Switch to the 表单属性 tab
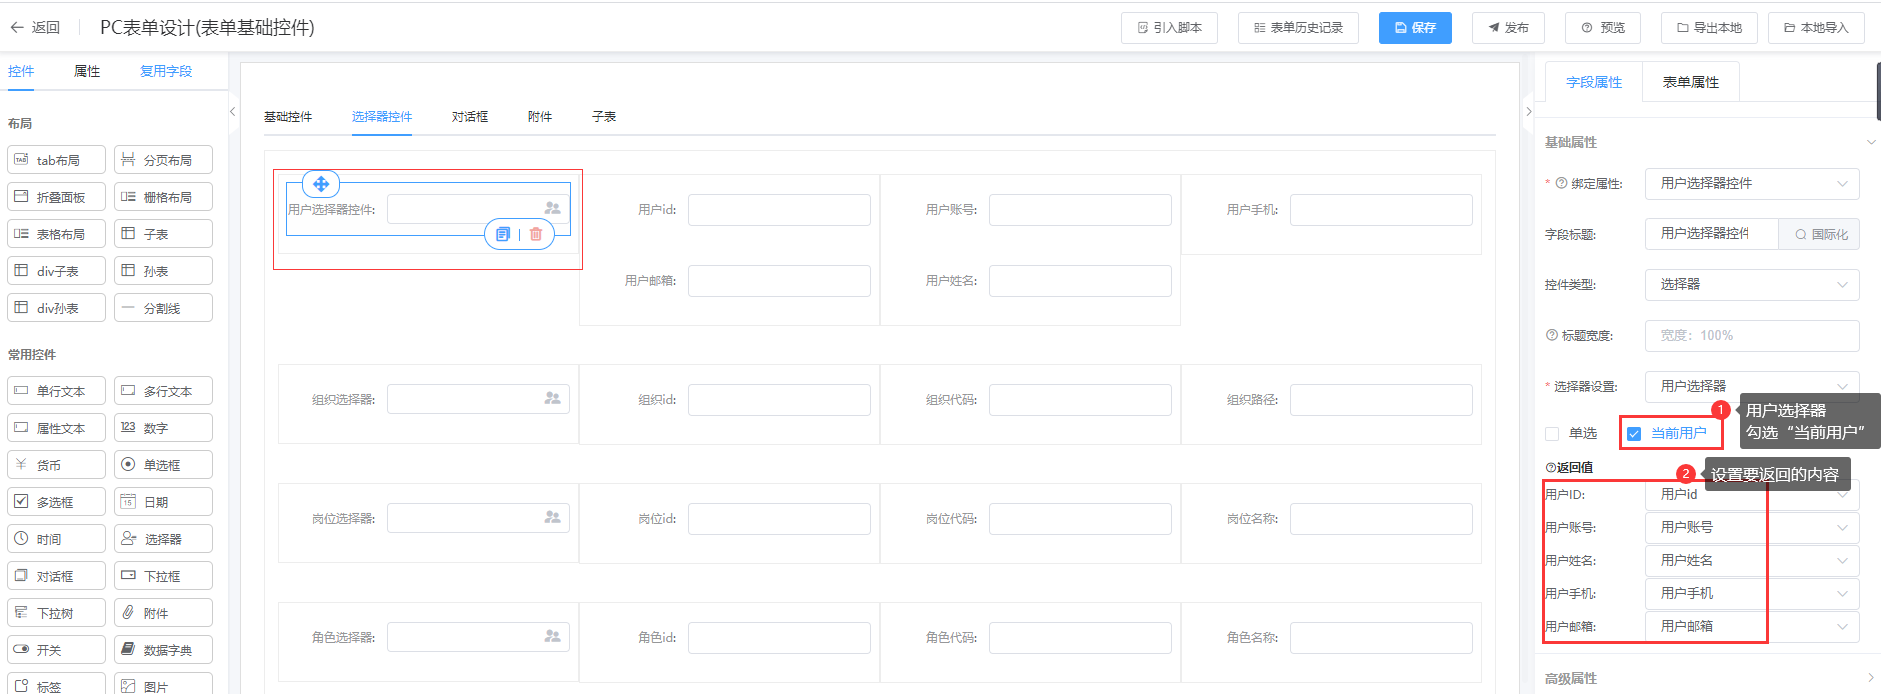 1690,82
